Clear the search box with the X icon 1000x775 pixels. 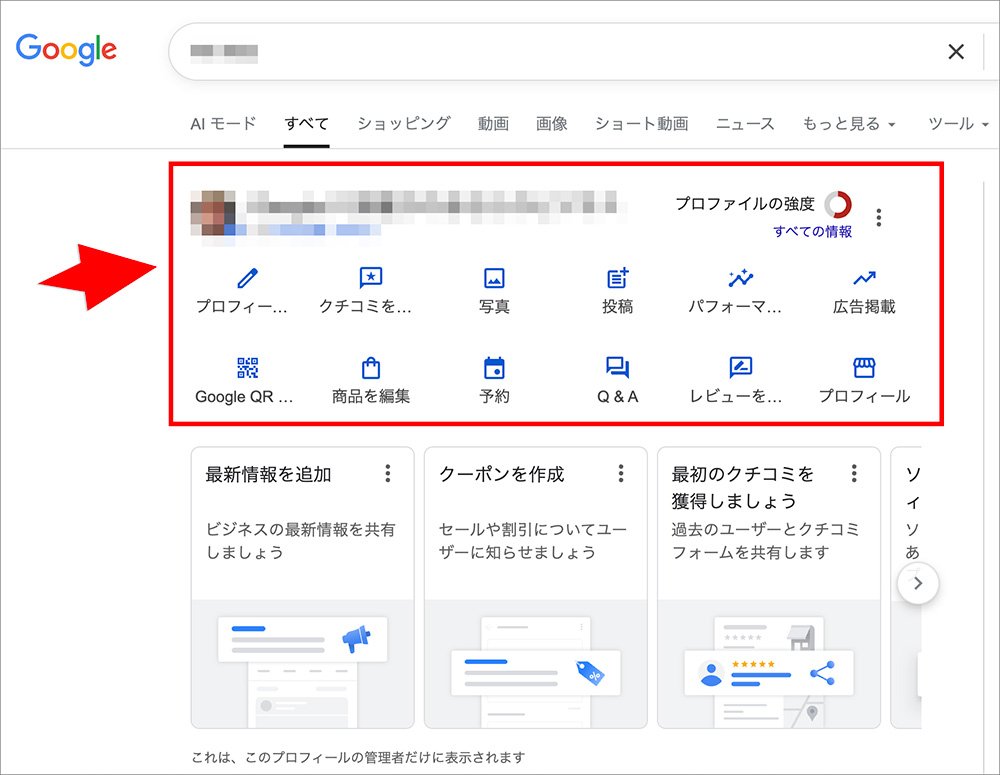click(955, 52)
